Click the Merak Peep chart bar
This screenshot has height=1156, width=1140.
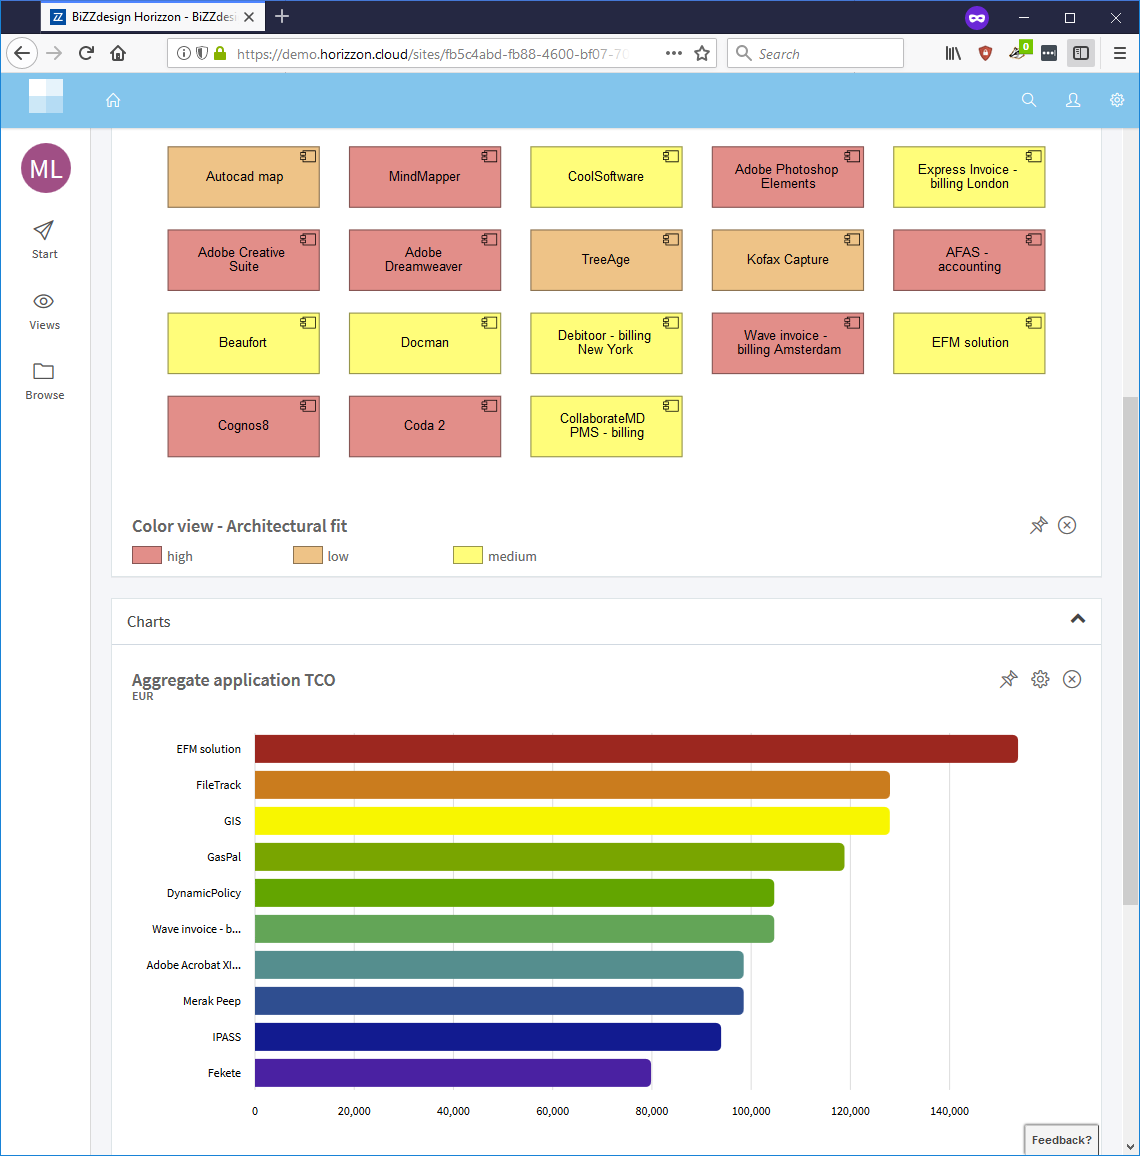(x=499, y=1001)
